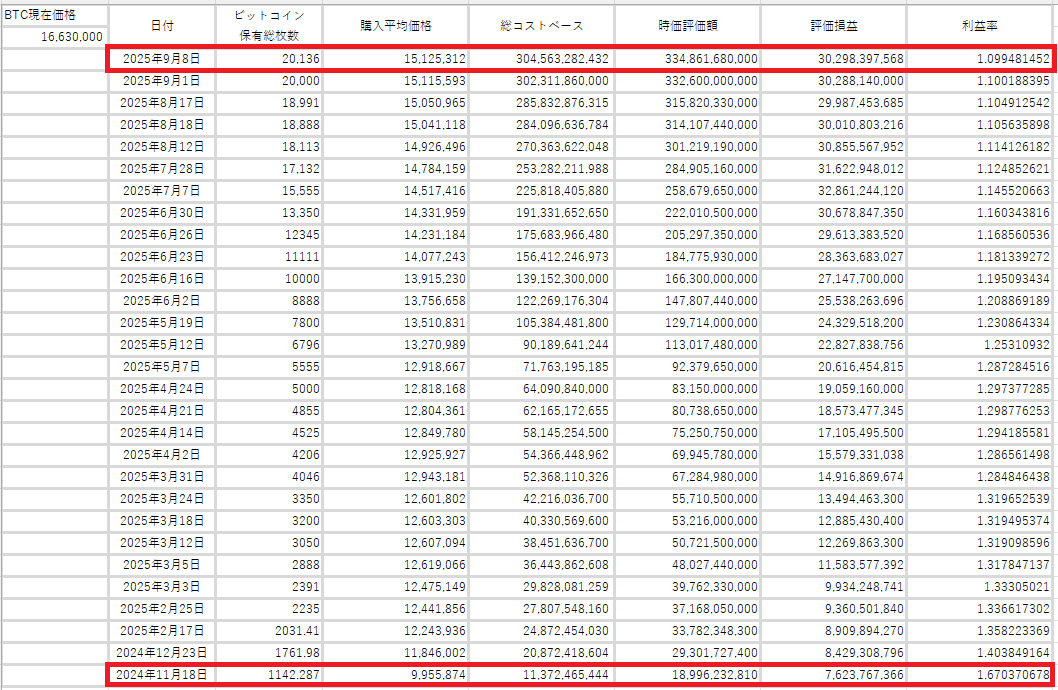Viewport: 1058px width, 690px height.
Task: Click holdings cell showing 1761.98
Action: [x=269, y=652]
